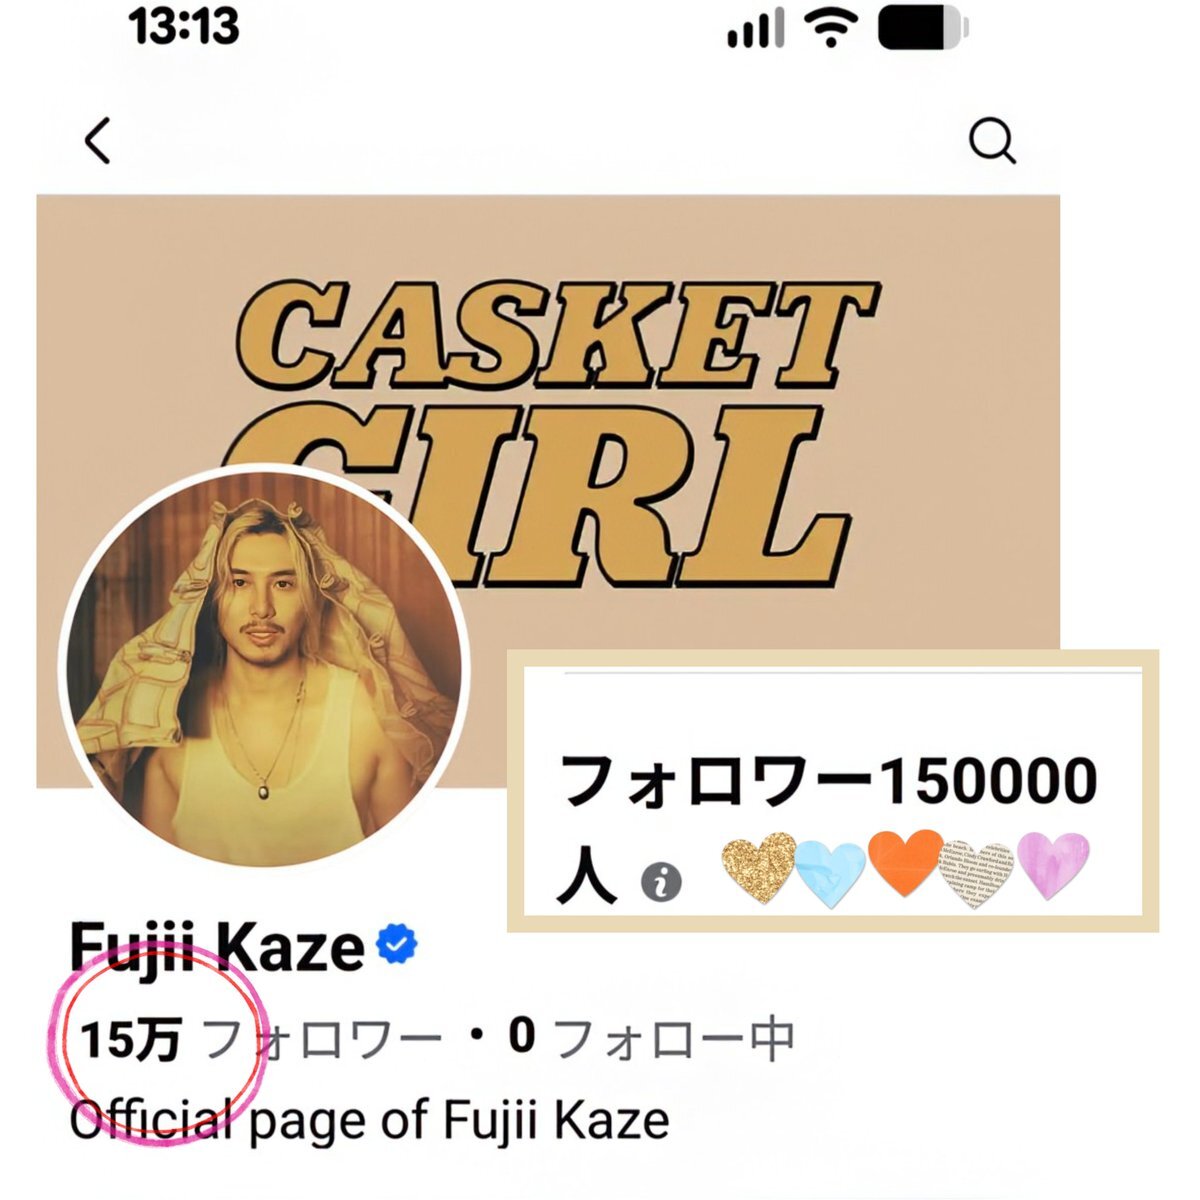Tap the battery status icon
This screenshot has height=1200, width=1200.
click(x=923, y=29)
